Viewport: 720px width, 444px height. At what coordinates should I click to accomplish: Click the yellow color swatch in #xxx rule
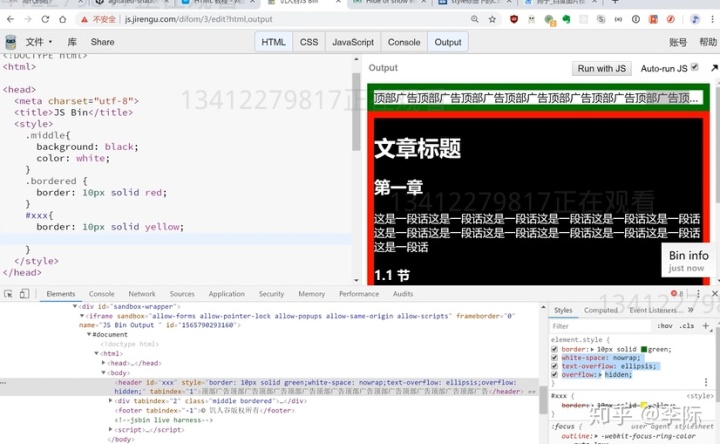644,405
